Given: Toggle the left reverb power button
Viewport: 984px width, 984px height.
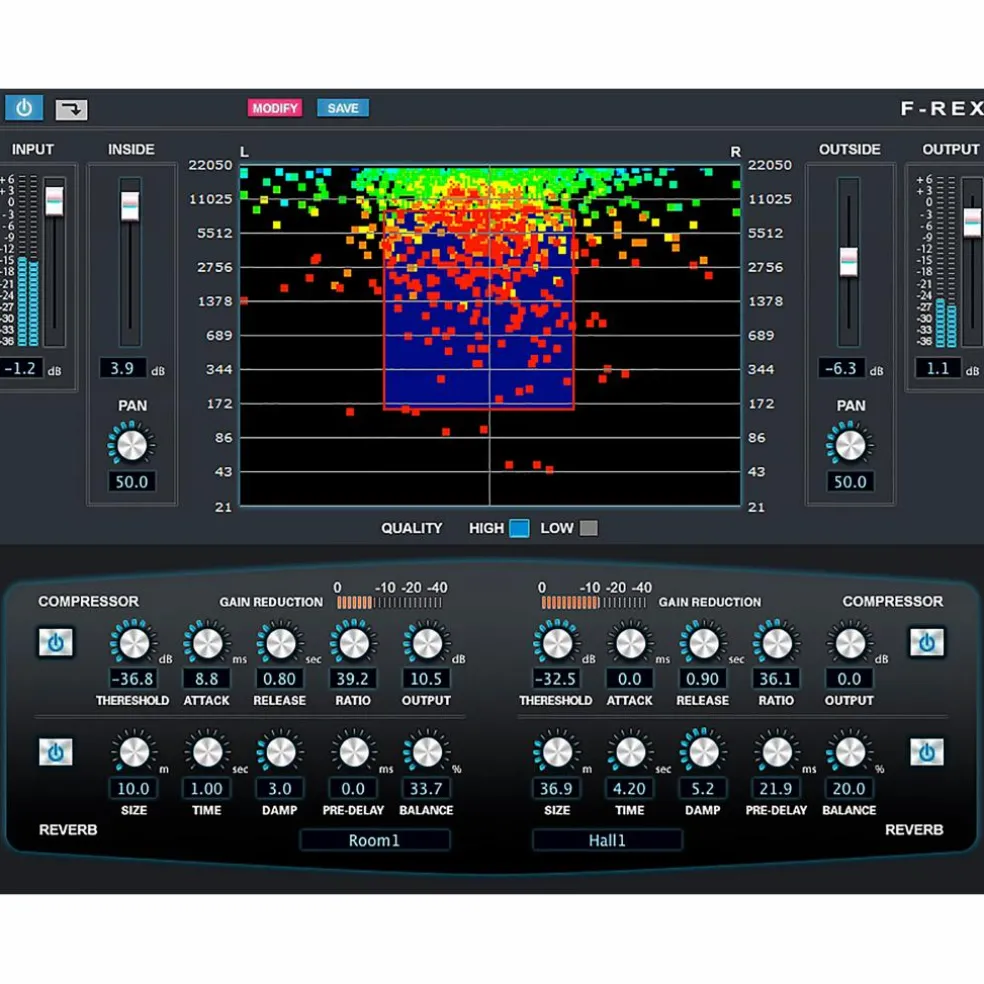Looking at the screenshot, I should tap(56, 752).
